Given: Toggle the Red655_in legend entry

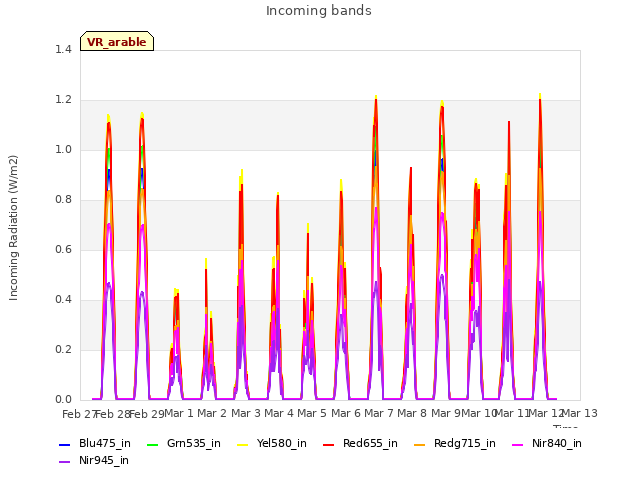Looking at the screenshot, I should coord(360,443).
